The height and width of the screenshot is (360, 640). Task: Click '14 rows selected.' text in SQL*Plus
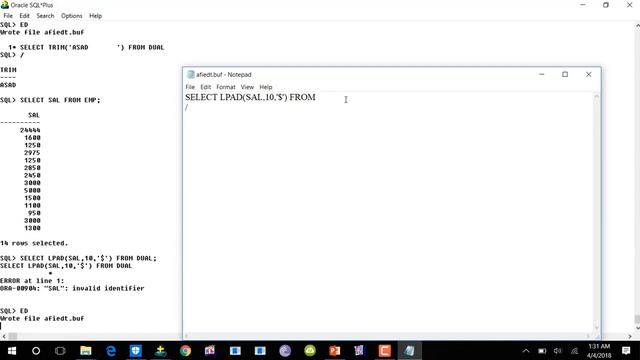34,243
